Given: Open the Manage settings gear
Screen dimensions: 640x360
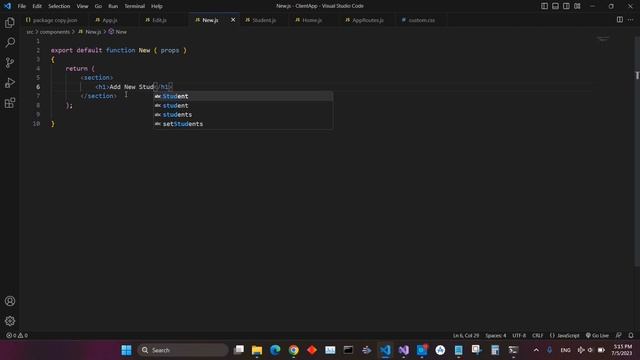Looking at the screenshot, I should tap(10, 321).
